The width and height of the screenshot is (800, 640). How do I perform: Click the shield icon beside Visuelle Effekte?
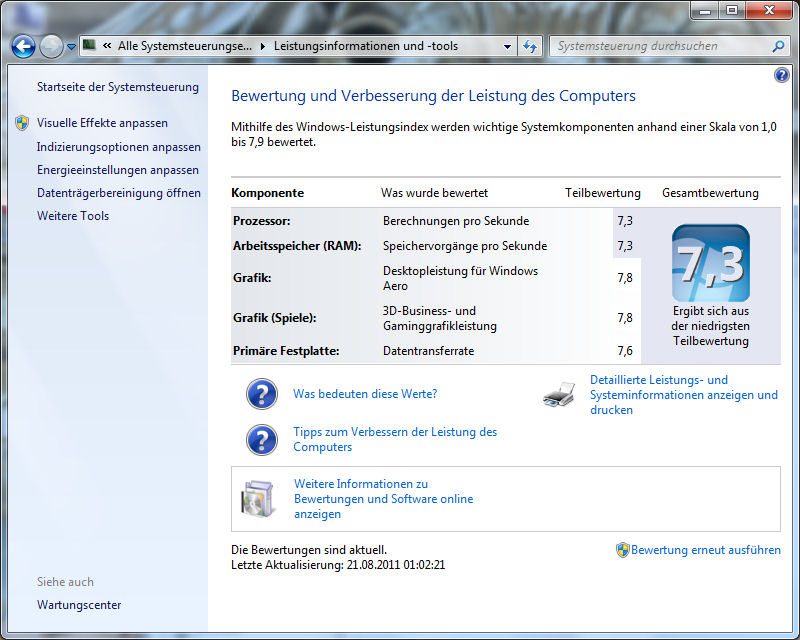pyautogui.click(x=22, y=123)
